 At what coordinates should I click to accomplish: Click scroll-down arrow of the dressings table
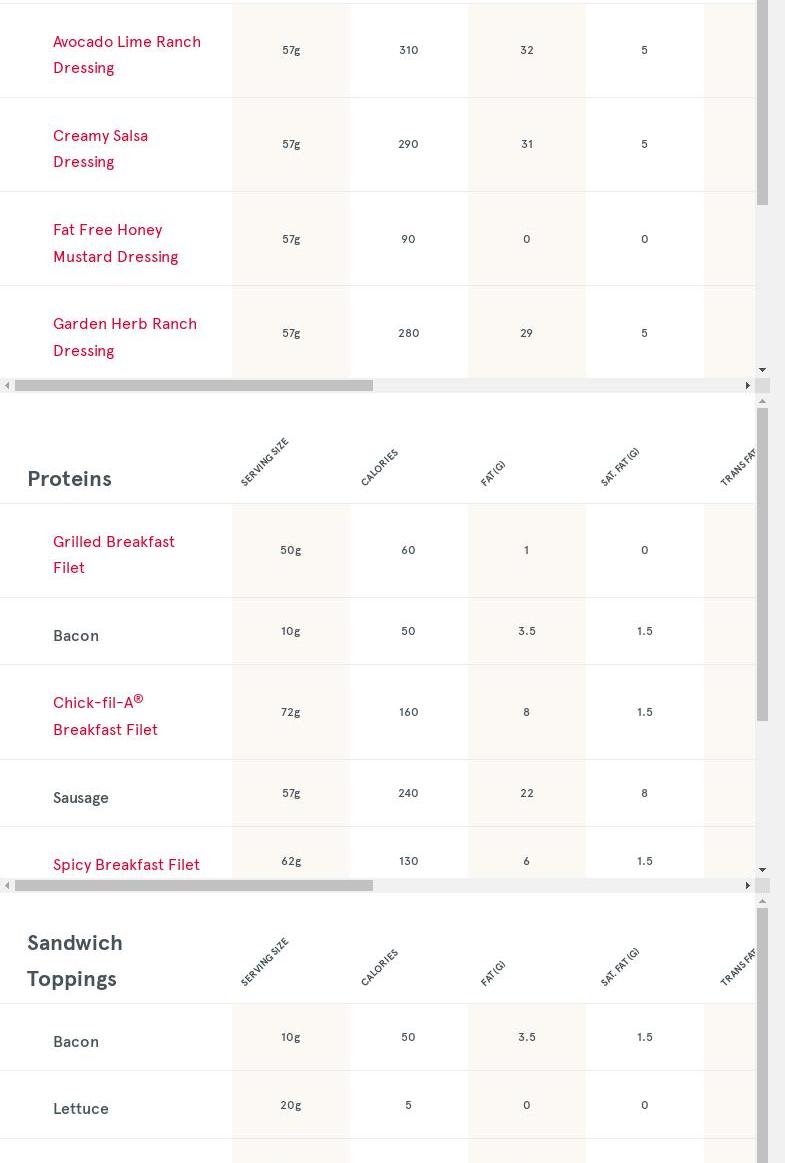tap(763, 370)
